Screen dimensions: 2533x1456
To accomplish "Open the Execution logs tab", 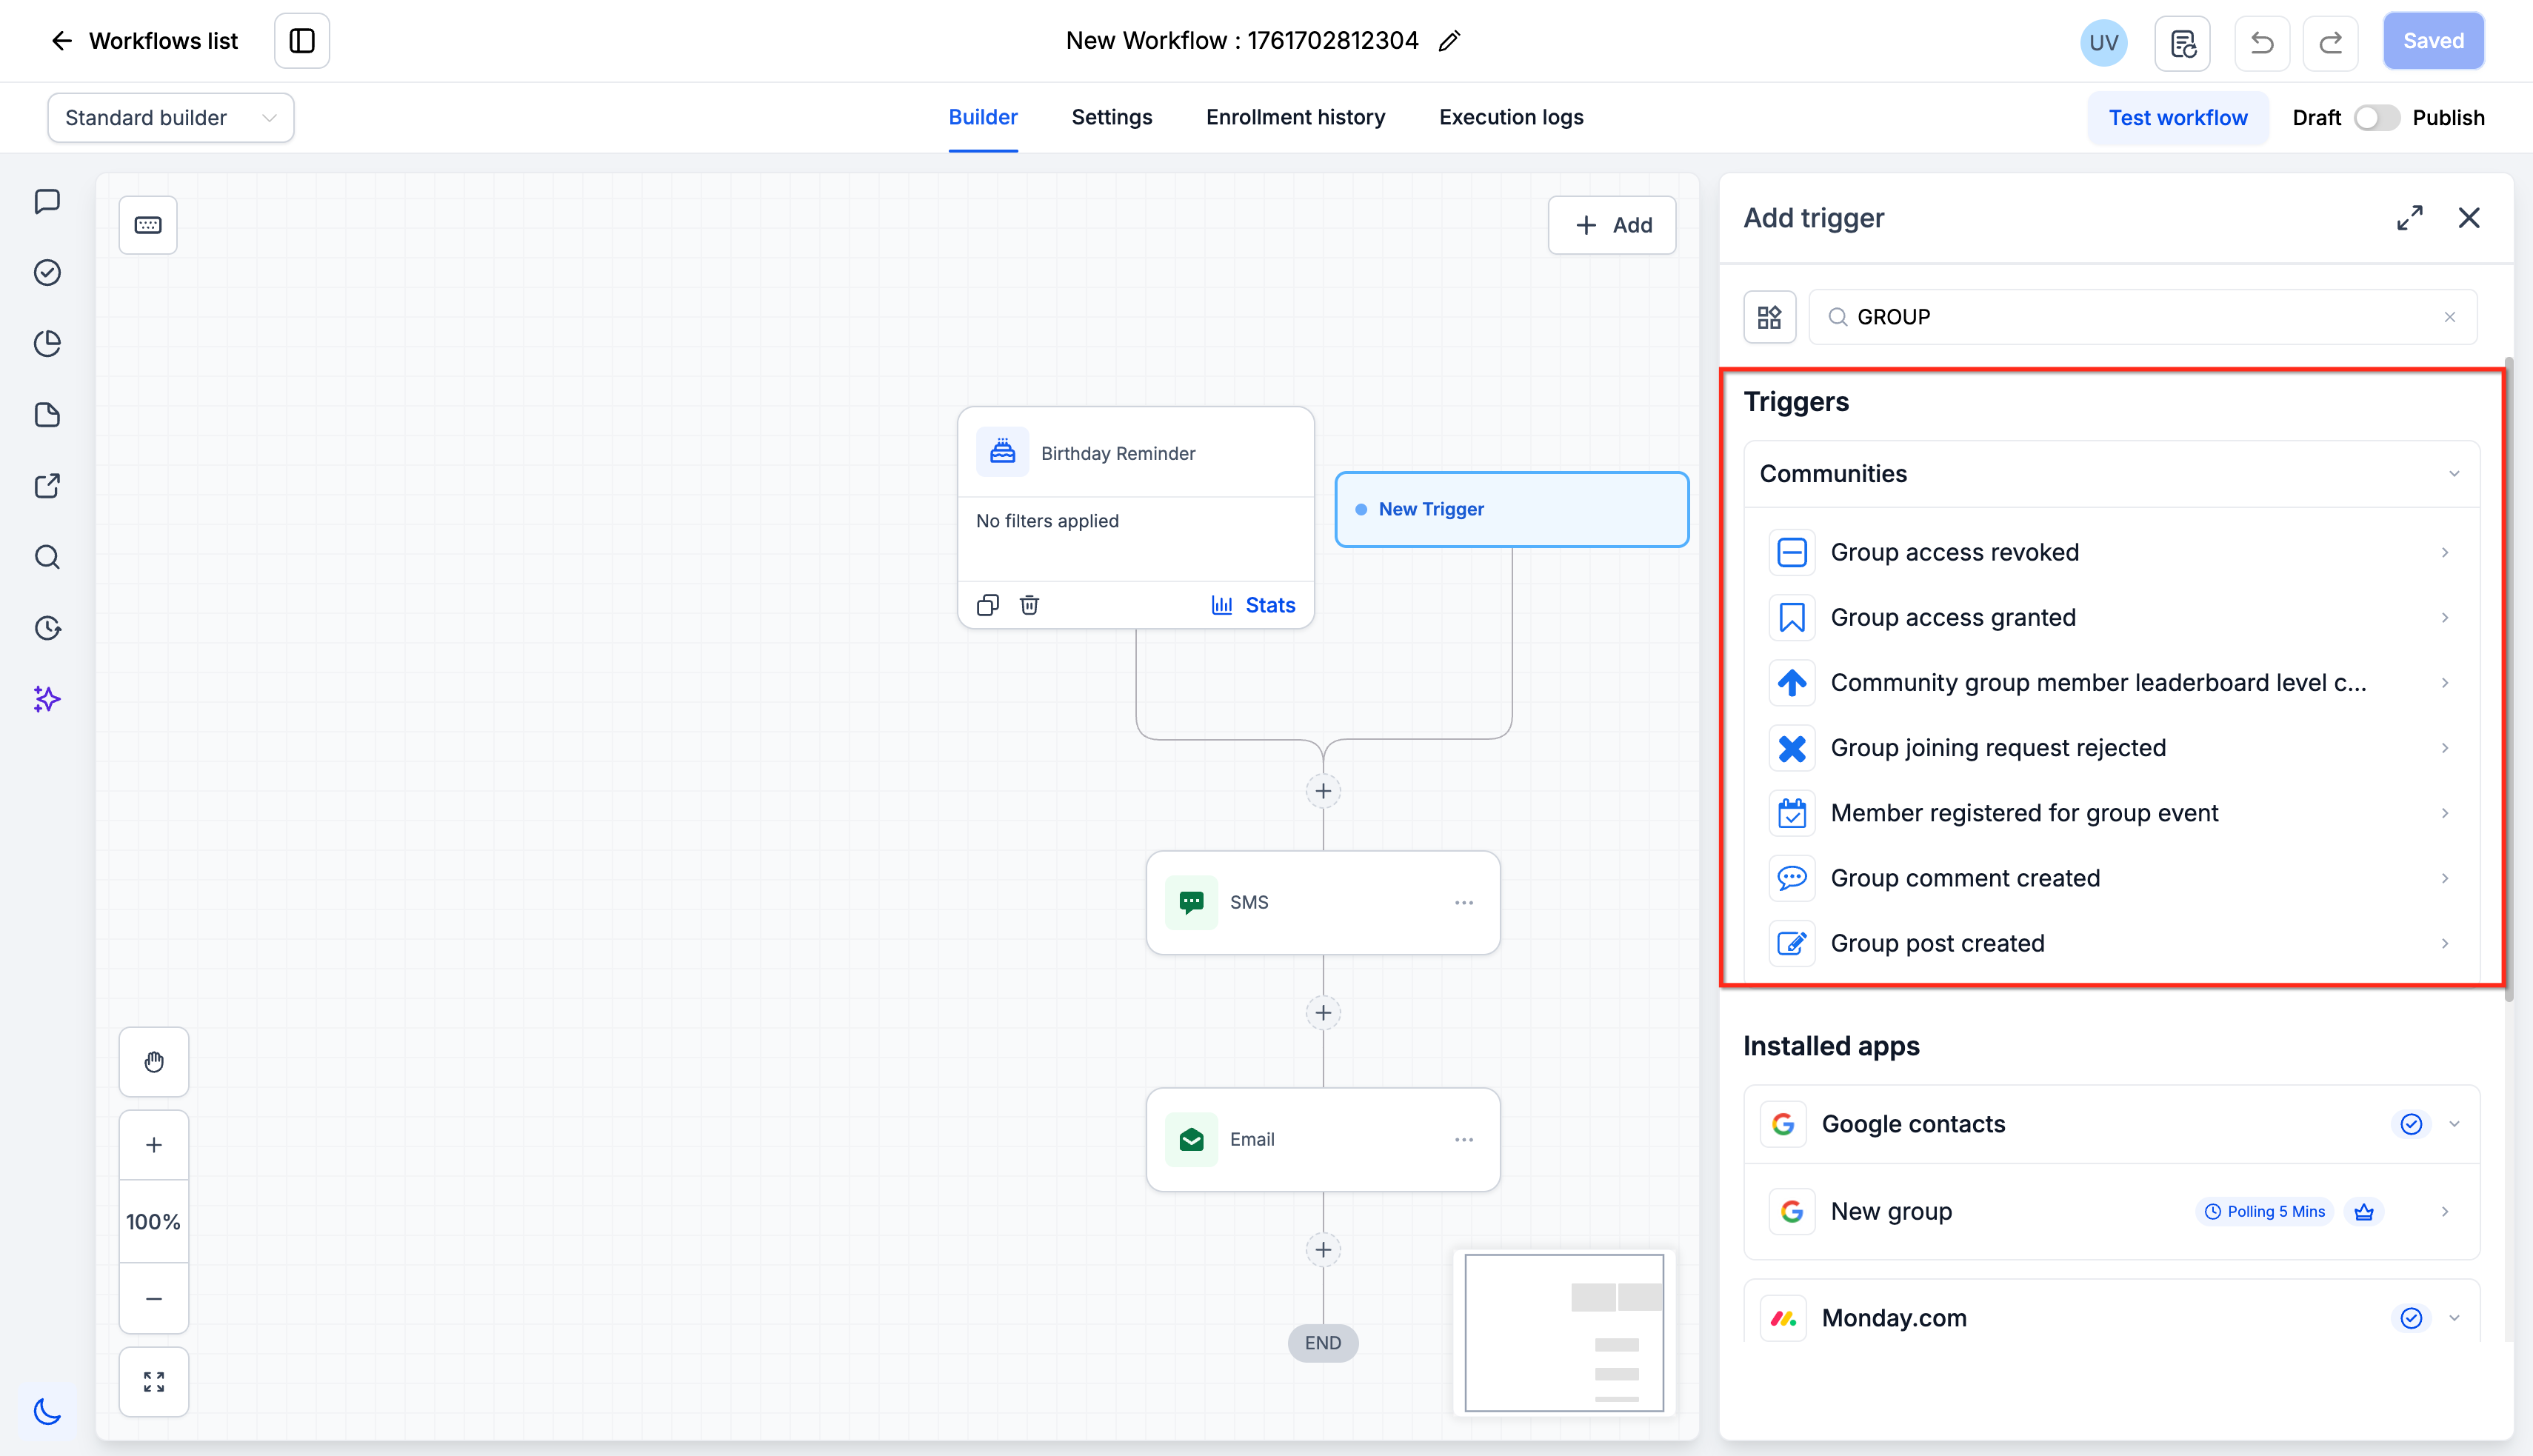I will pyautogui.click(x=1511, y=117).
